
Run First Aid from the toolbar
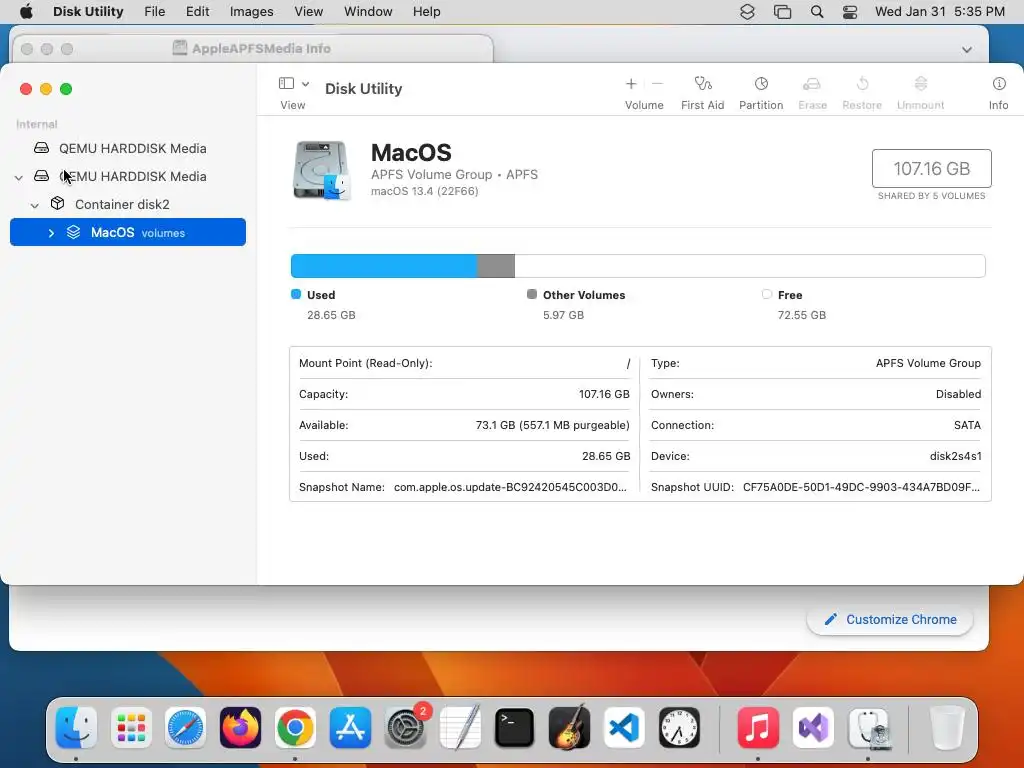click(x=703, y=84)
